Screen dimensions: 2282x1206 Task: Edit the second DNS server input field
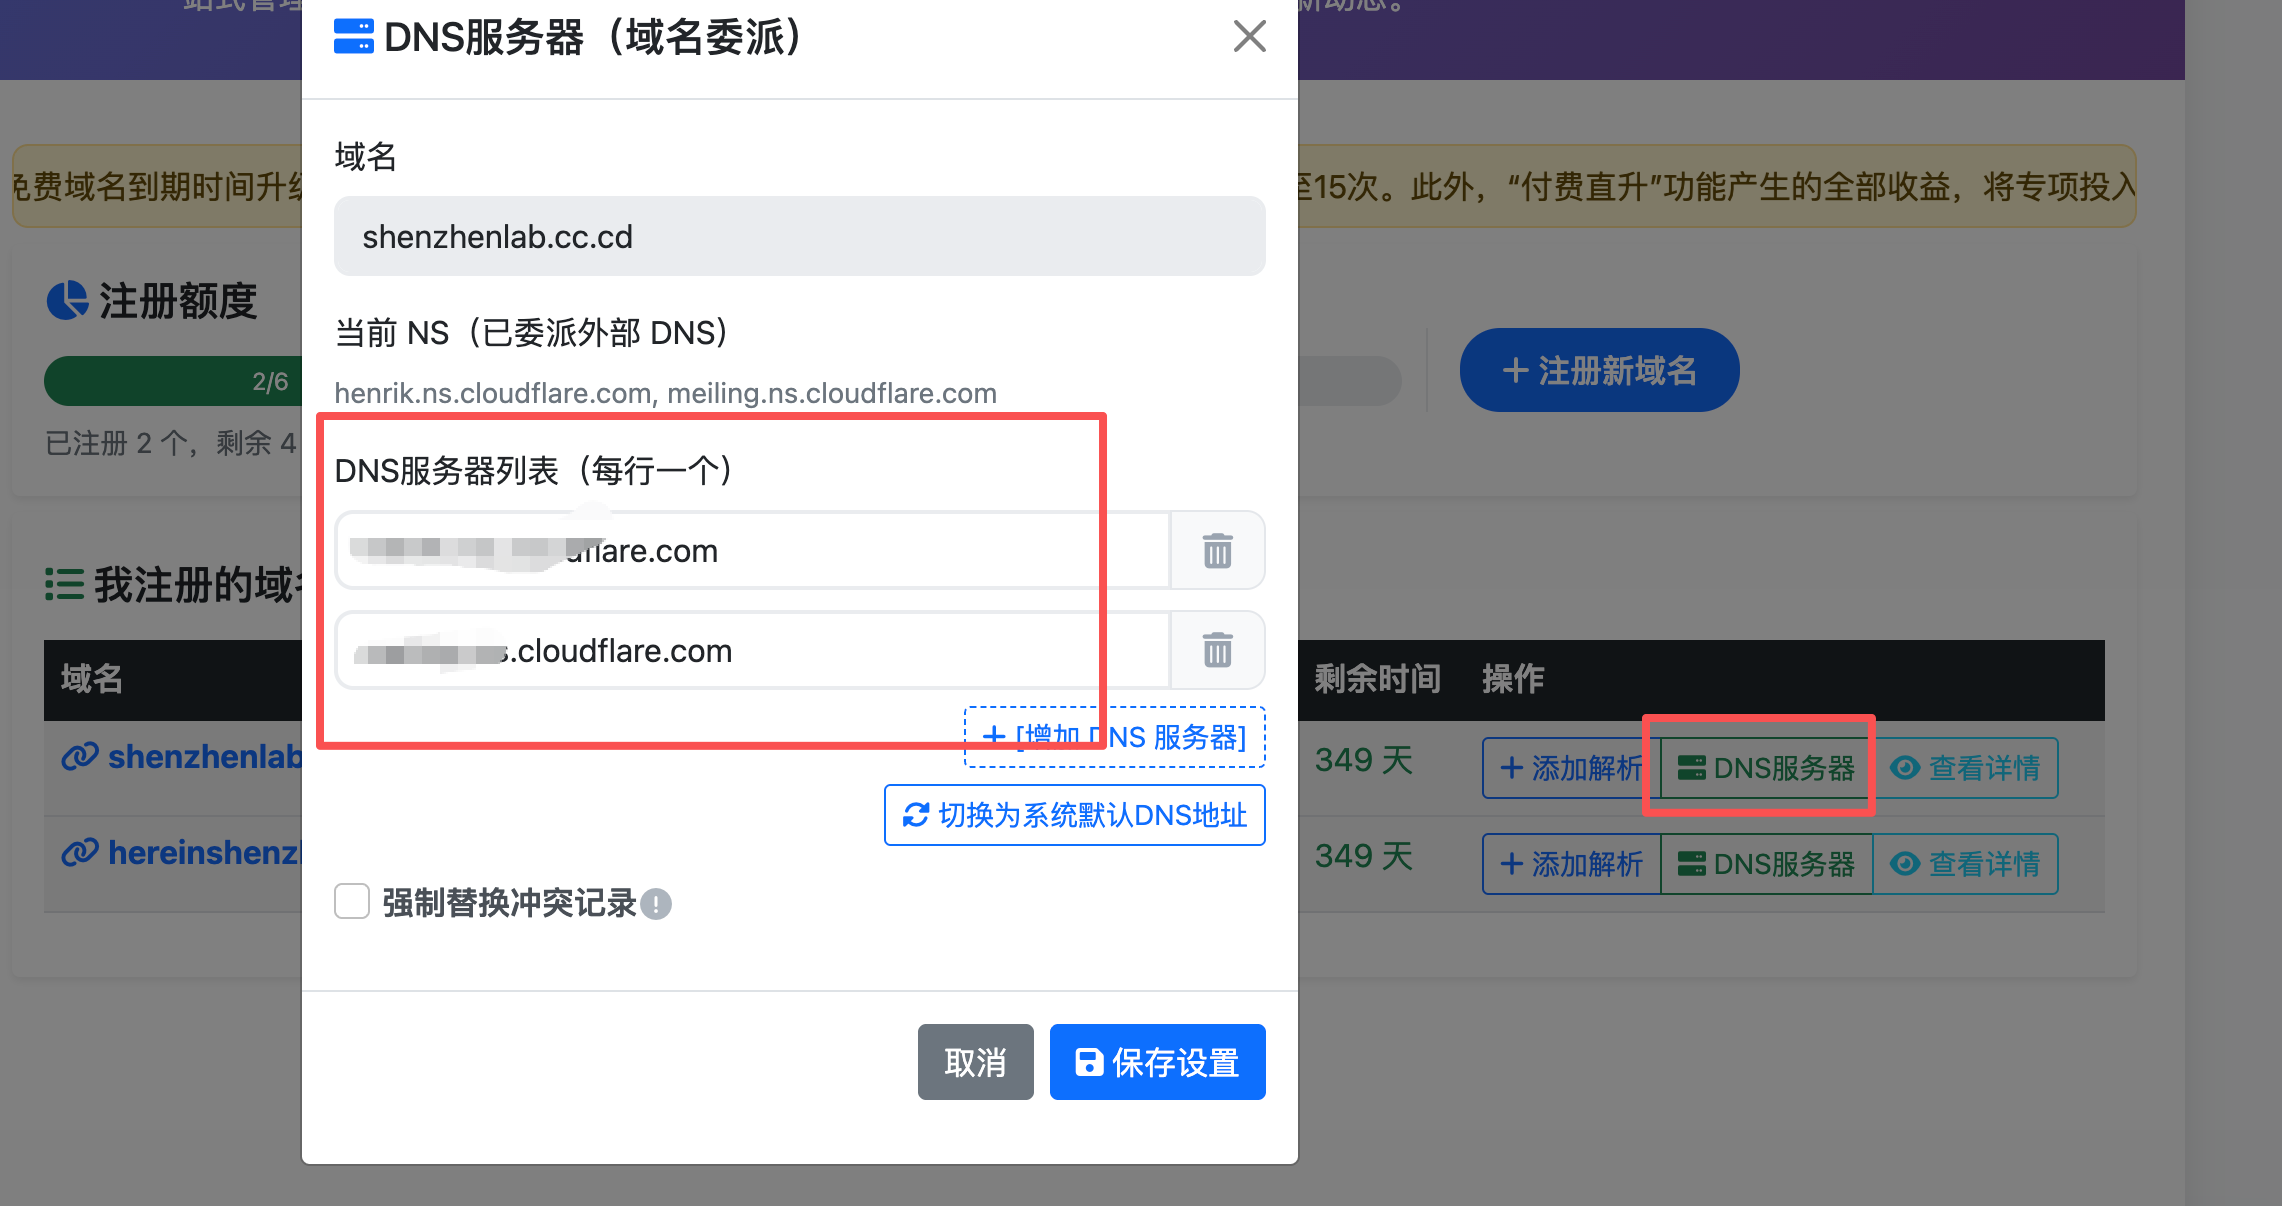[753, 651]
